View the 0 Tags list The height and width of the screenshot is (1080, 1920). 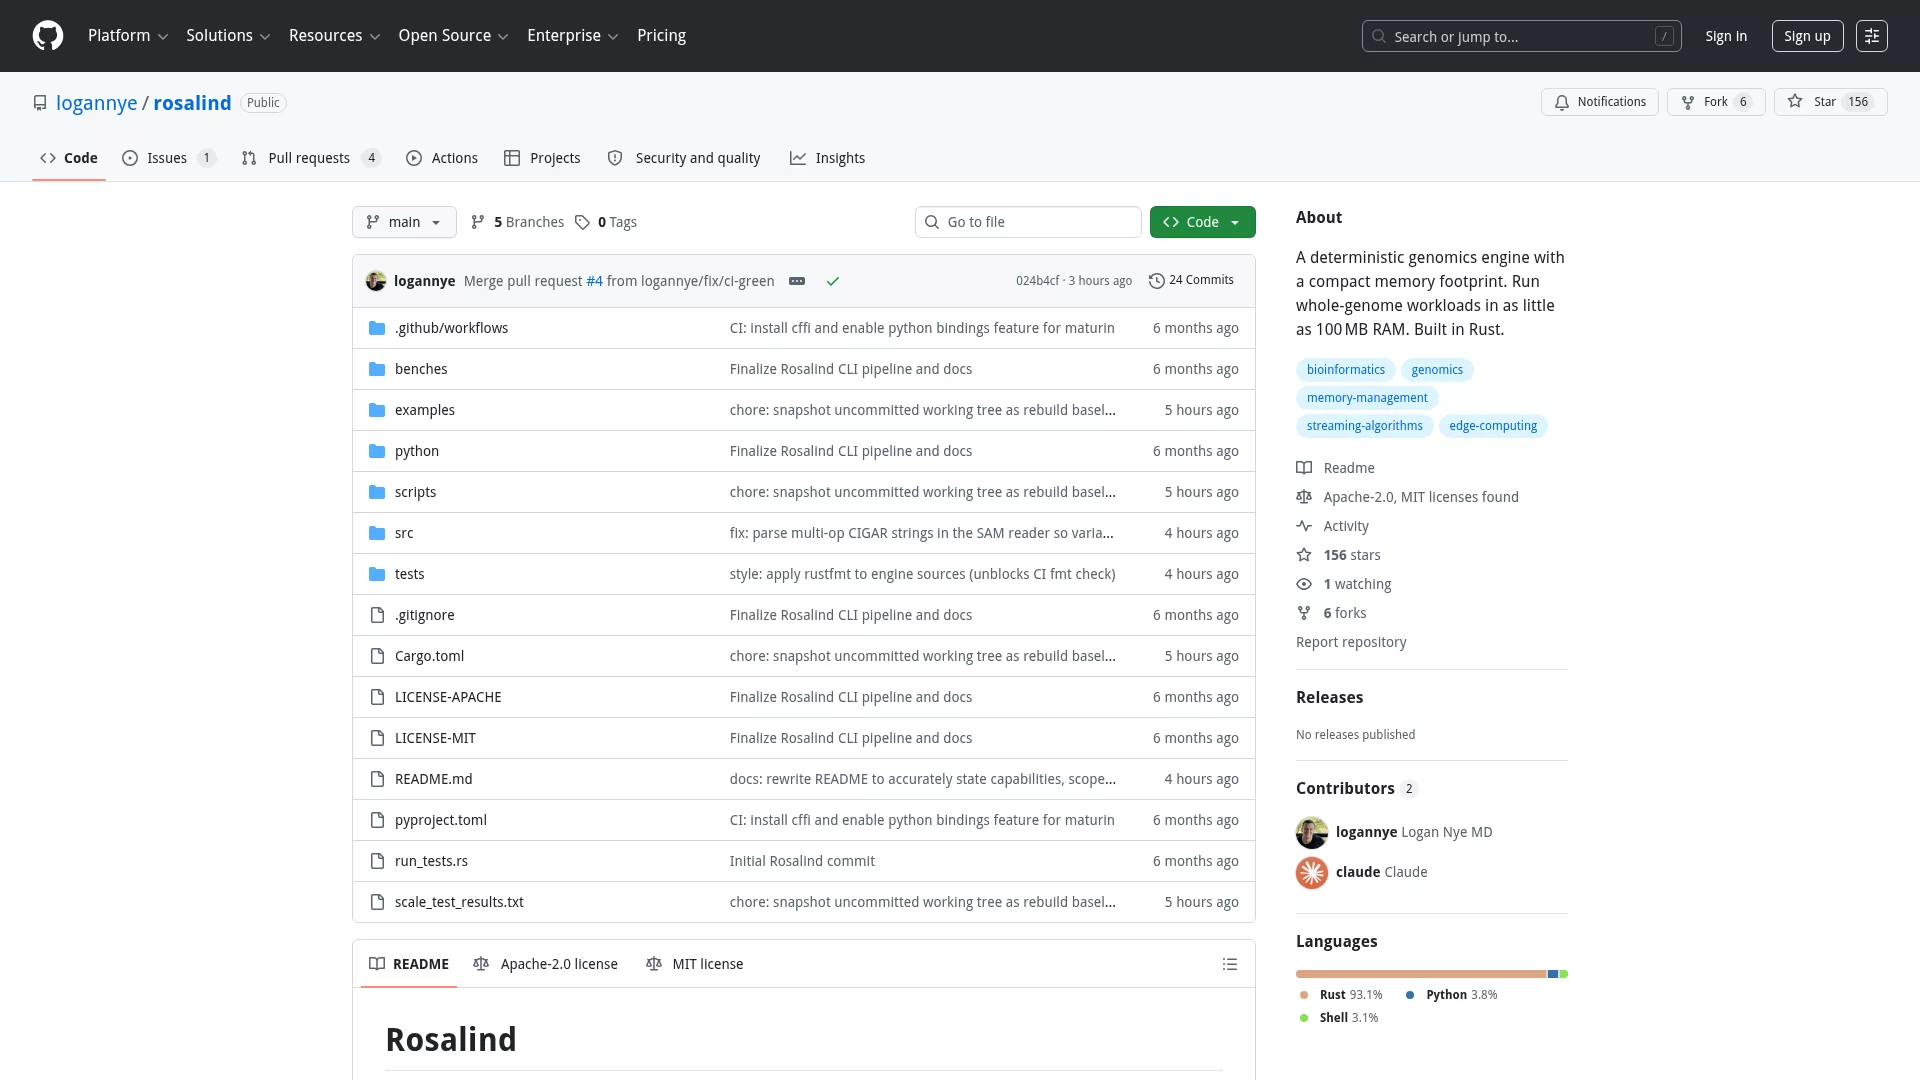click(x=606, y=222)
